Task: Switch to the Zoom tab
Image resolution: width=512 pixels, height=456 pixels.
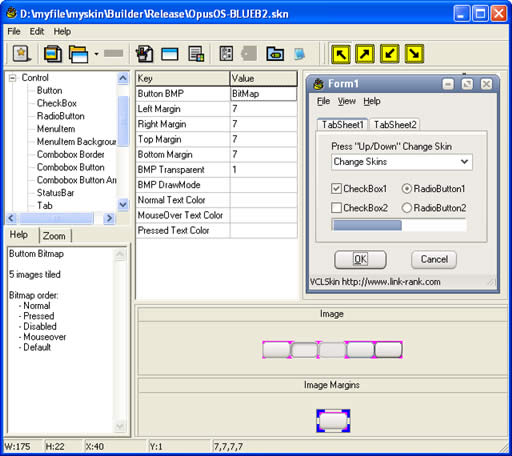Action: [x=54, y=236]
